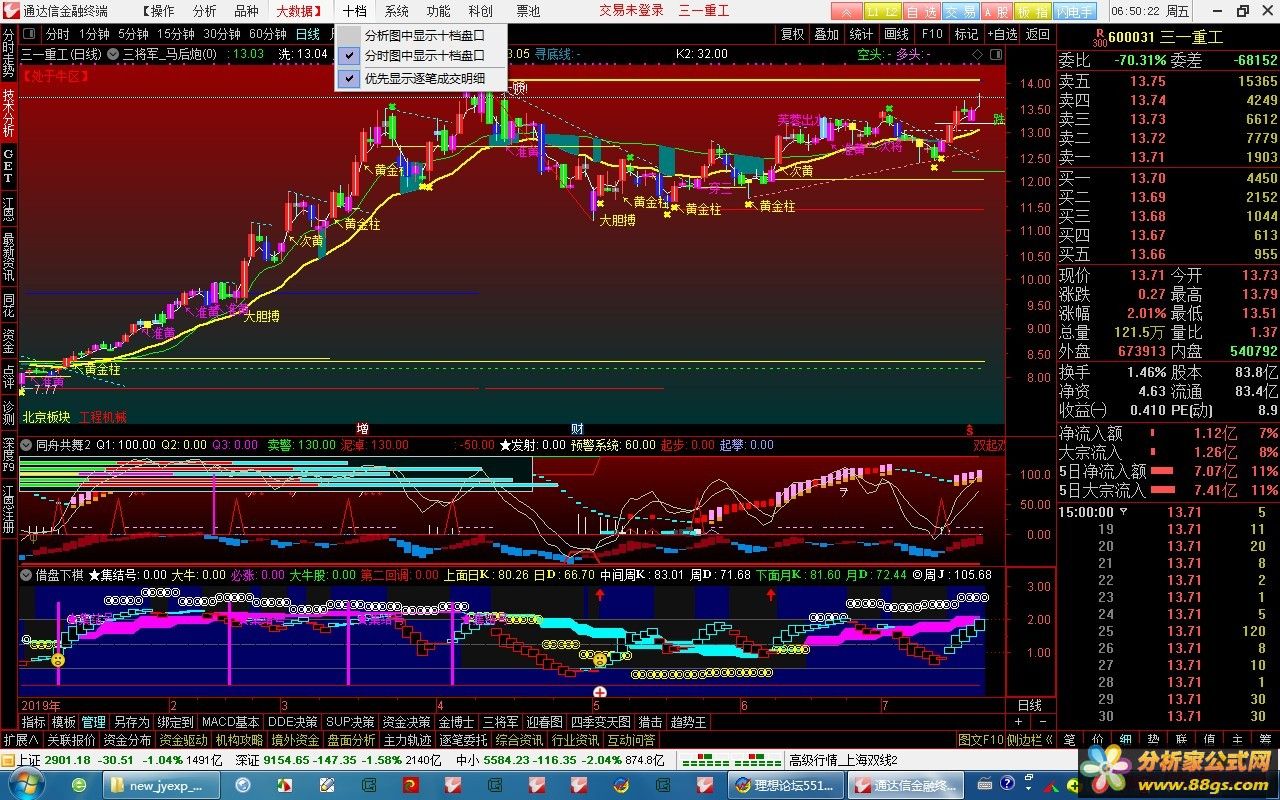Open GET sidebar tab

tap(8, 165)
